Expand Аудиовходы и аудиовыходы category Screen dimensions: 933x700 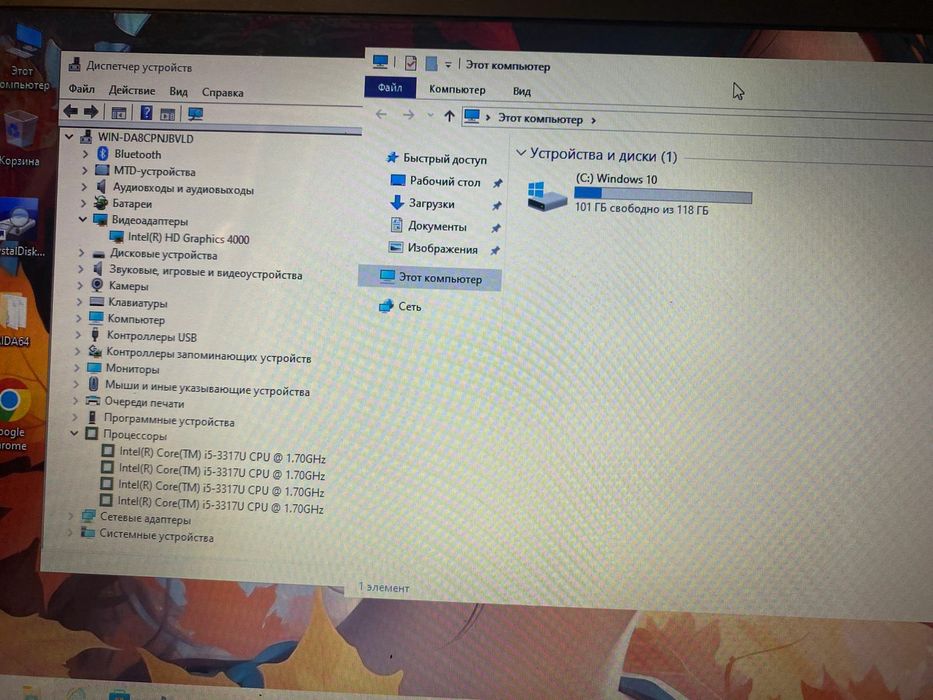(84, 187)
